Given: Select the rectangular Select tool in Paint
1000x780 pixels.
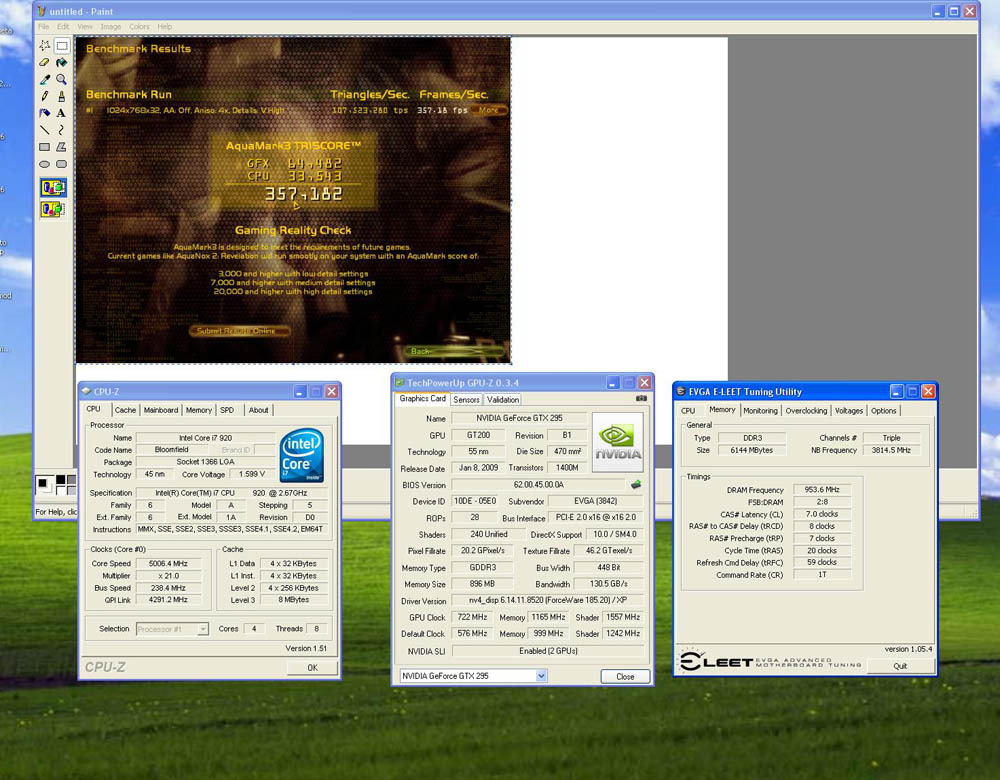Looking at the screenshot, I should [x=62, y=45].
